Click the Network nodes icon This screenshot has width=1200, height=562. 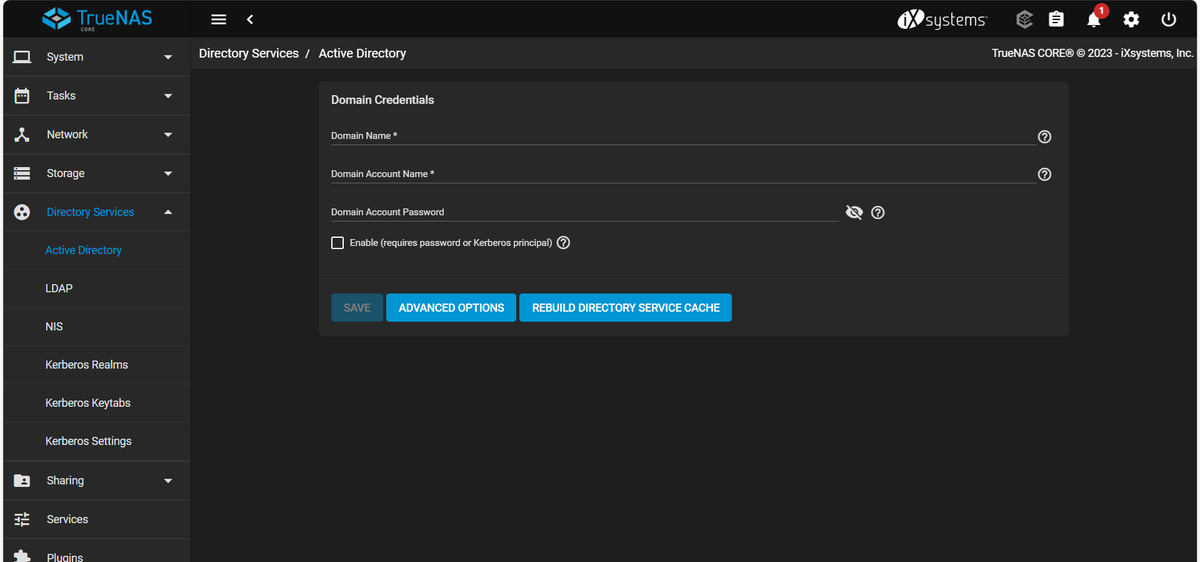[x=22, y=134]
